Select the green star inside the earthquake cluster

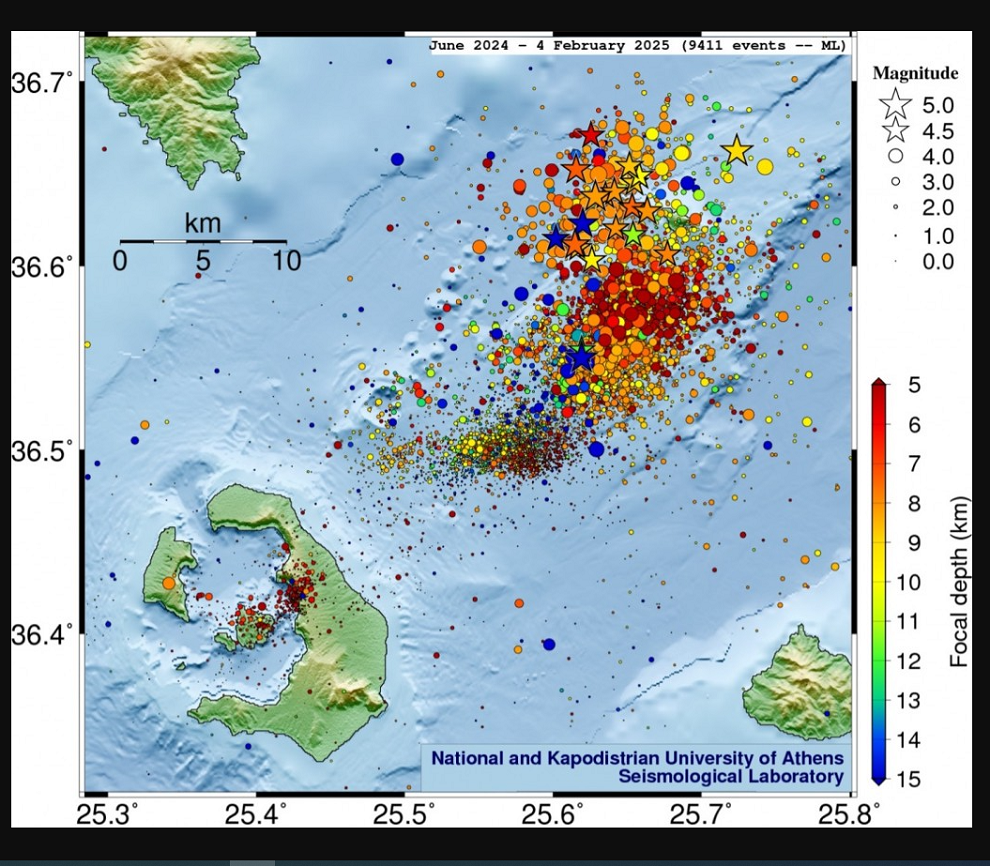click(x=632, y=233)
